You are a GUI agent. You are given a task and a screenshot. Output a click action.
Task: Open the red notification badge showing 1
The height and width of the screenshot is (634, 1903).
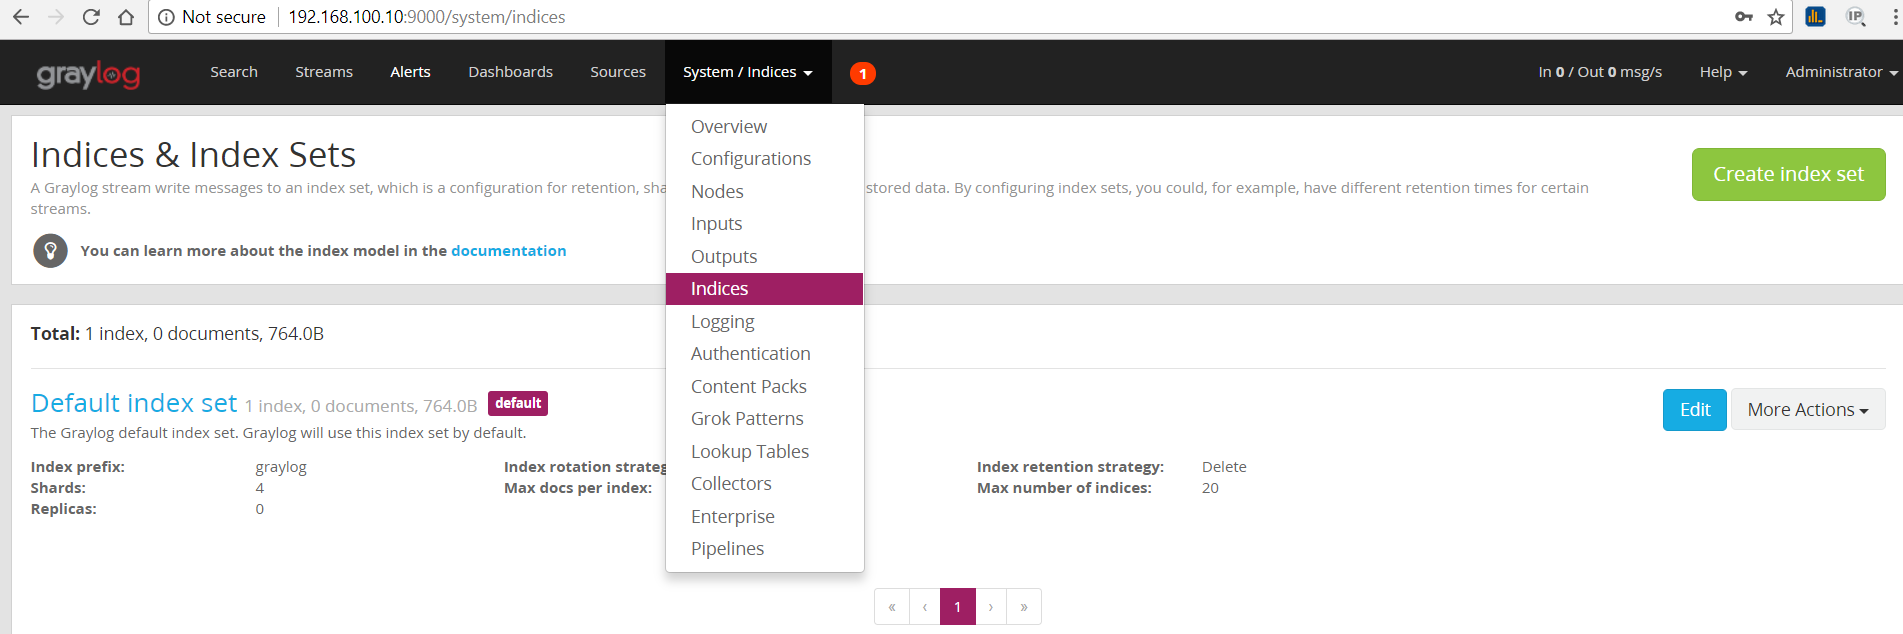pos(863,73)
